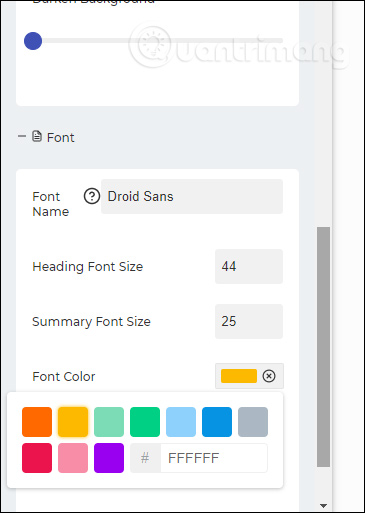
Task: Collapse the Font section minus icon
Action: pos(22,136)
